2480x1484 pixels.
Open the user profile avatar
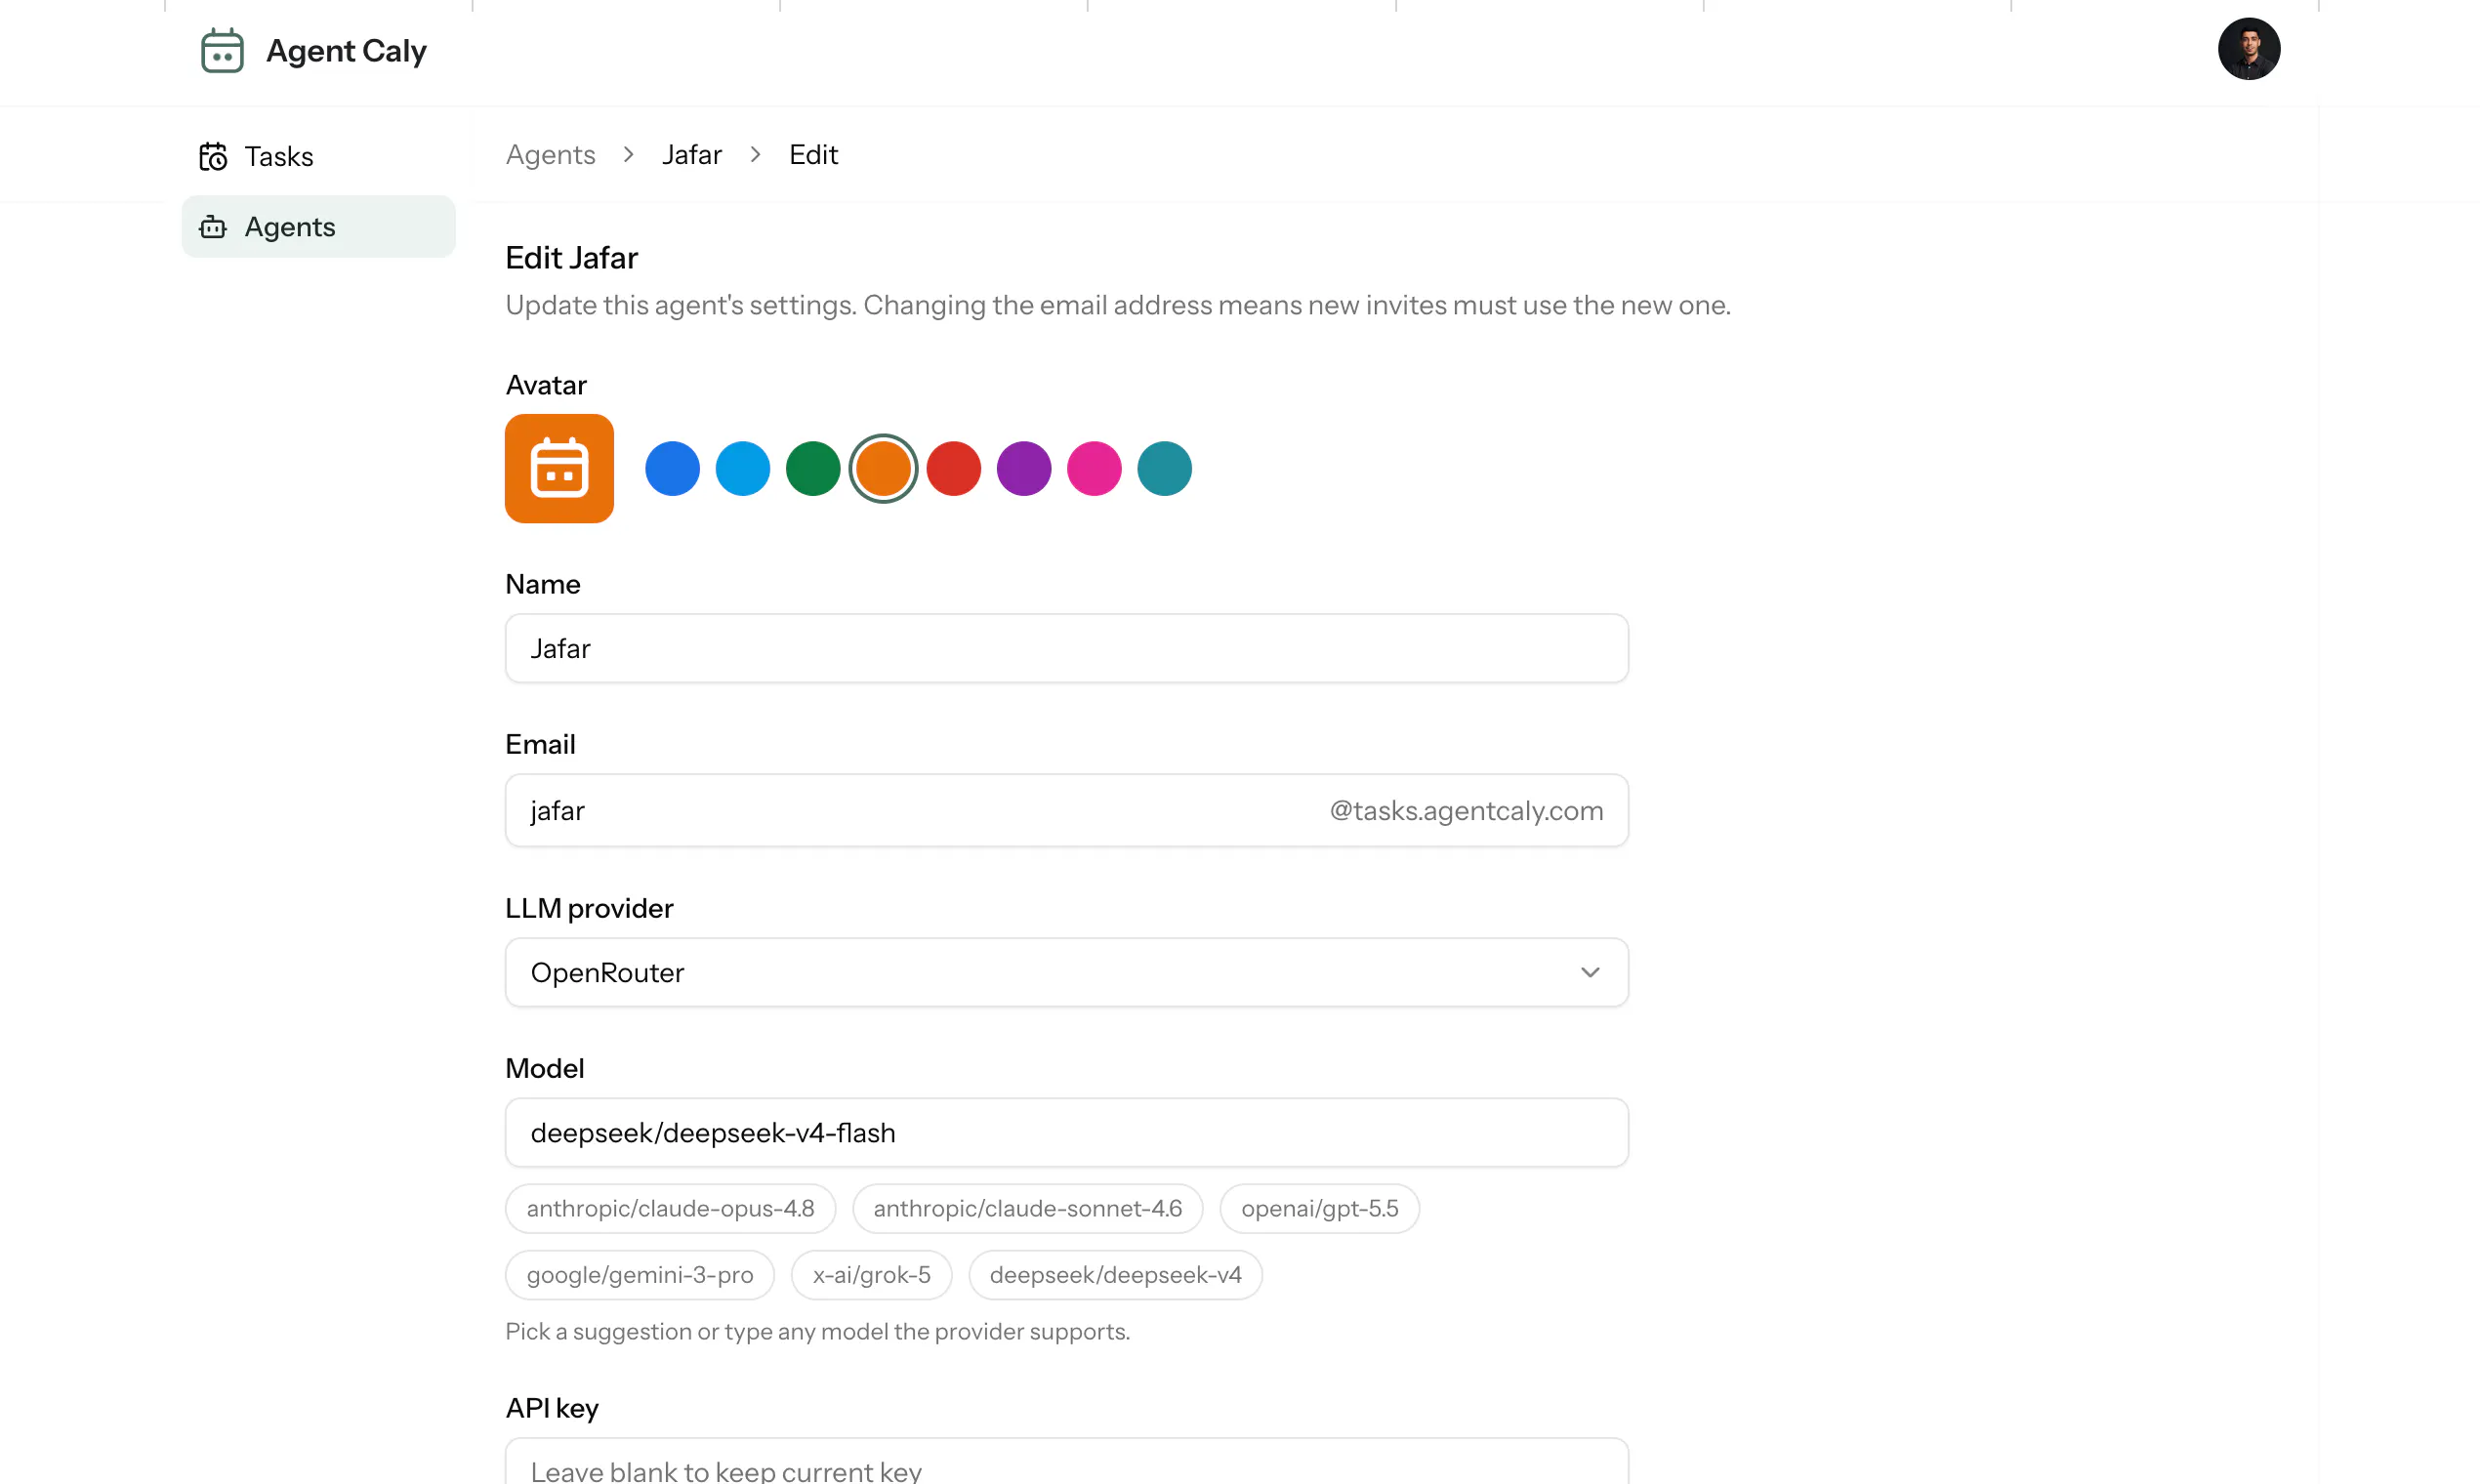click(x=2248, y=49)
